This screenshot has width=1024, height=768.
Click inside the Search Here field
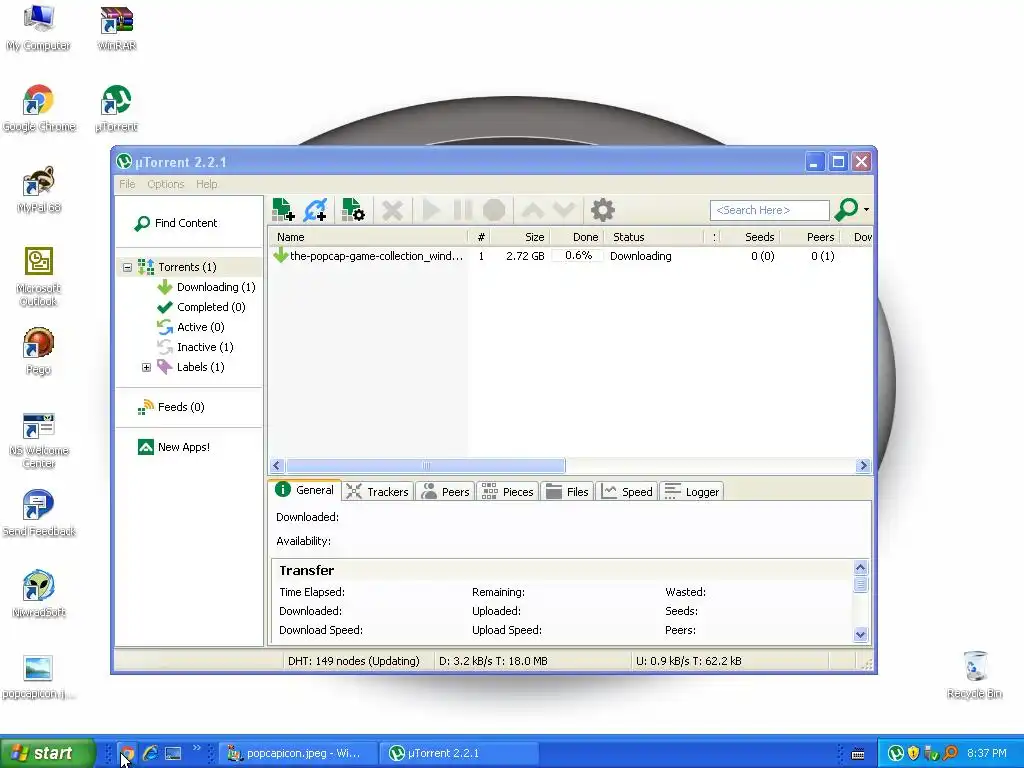click(769, 210)
